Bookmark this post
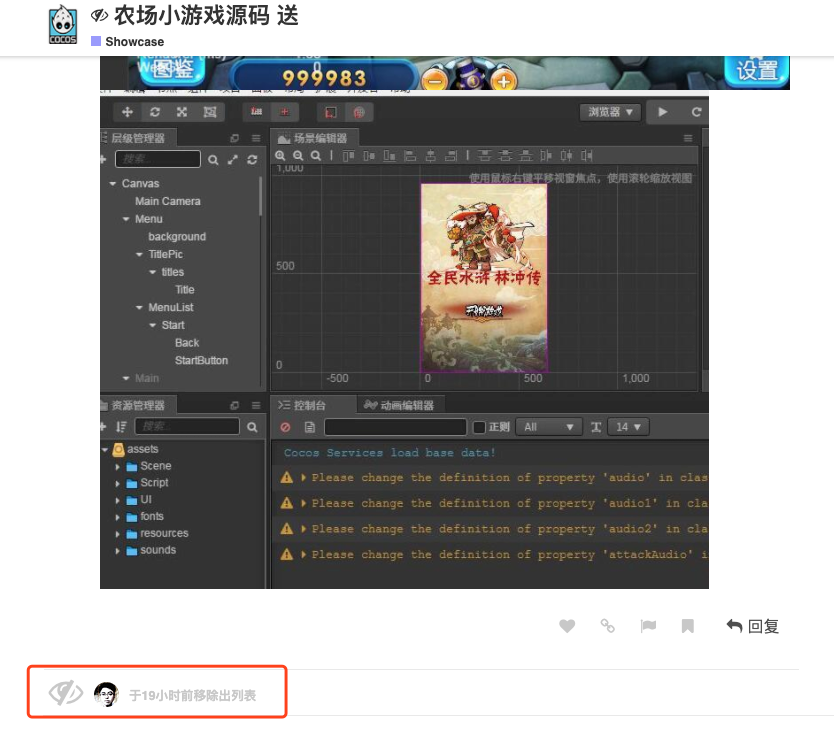This screenshot has height=729, width=834. pyautogui.click(x=688, y=626)
